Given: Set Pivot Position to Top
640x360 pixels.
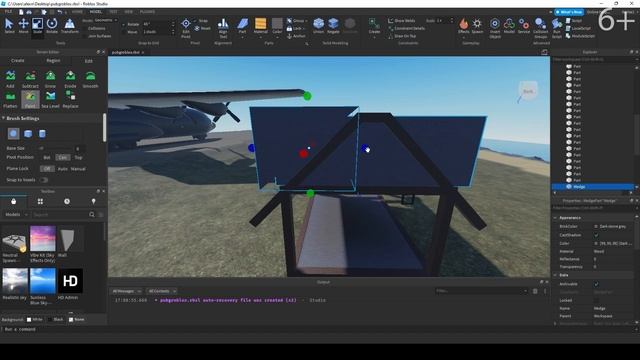Looking at the screenshot, I should (x=78, y=158).
